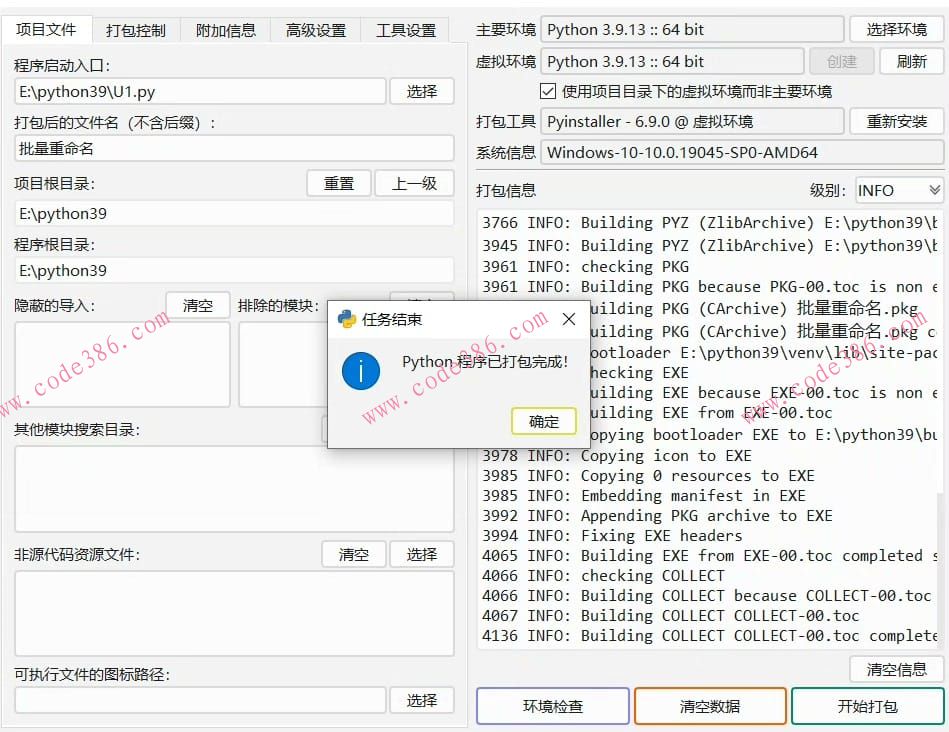Click the 刷新 button
Screen dimensions: 949x732
911,61
